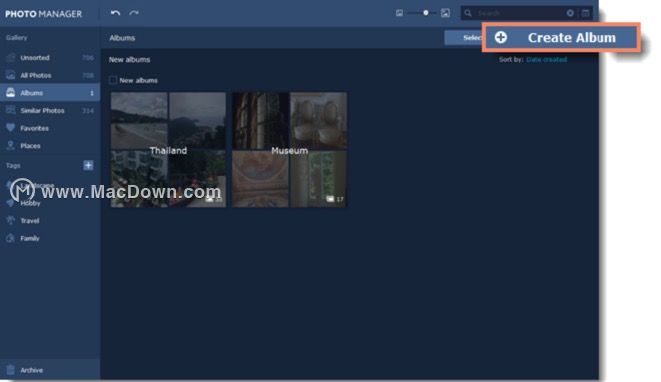Screen dimensions: 661x382
Task: Open Places in the sidebar
Action: pyautogui.click(x=50, y=146)
